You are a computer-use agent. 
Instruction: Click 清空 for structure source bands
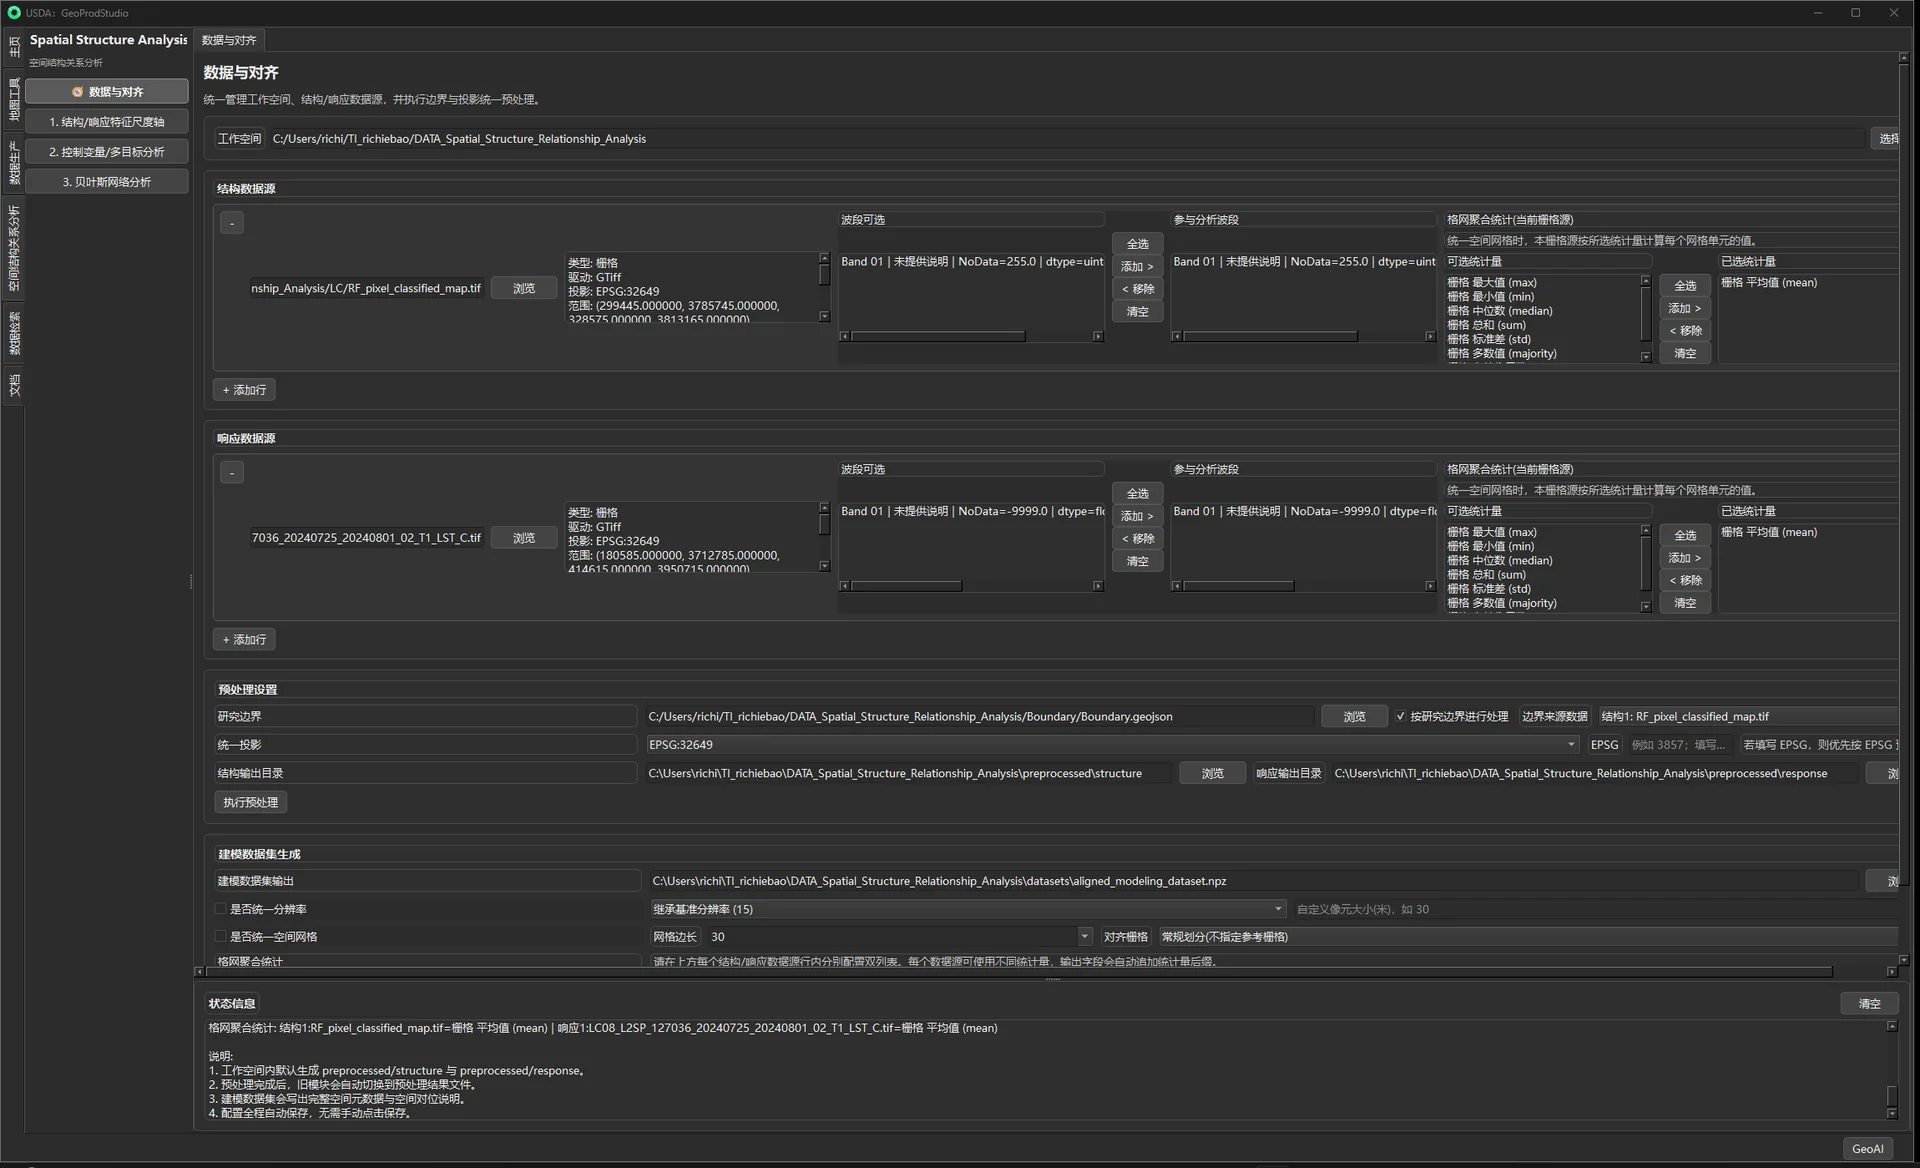click(x=1137, y=312)
